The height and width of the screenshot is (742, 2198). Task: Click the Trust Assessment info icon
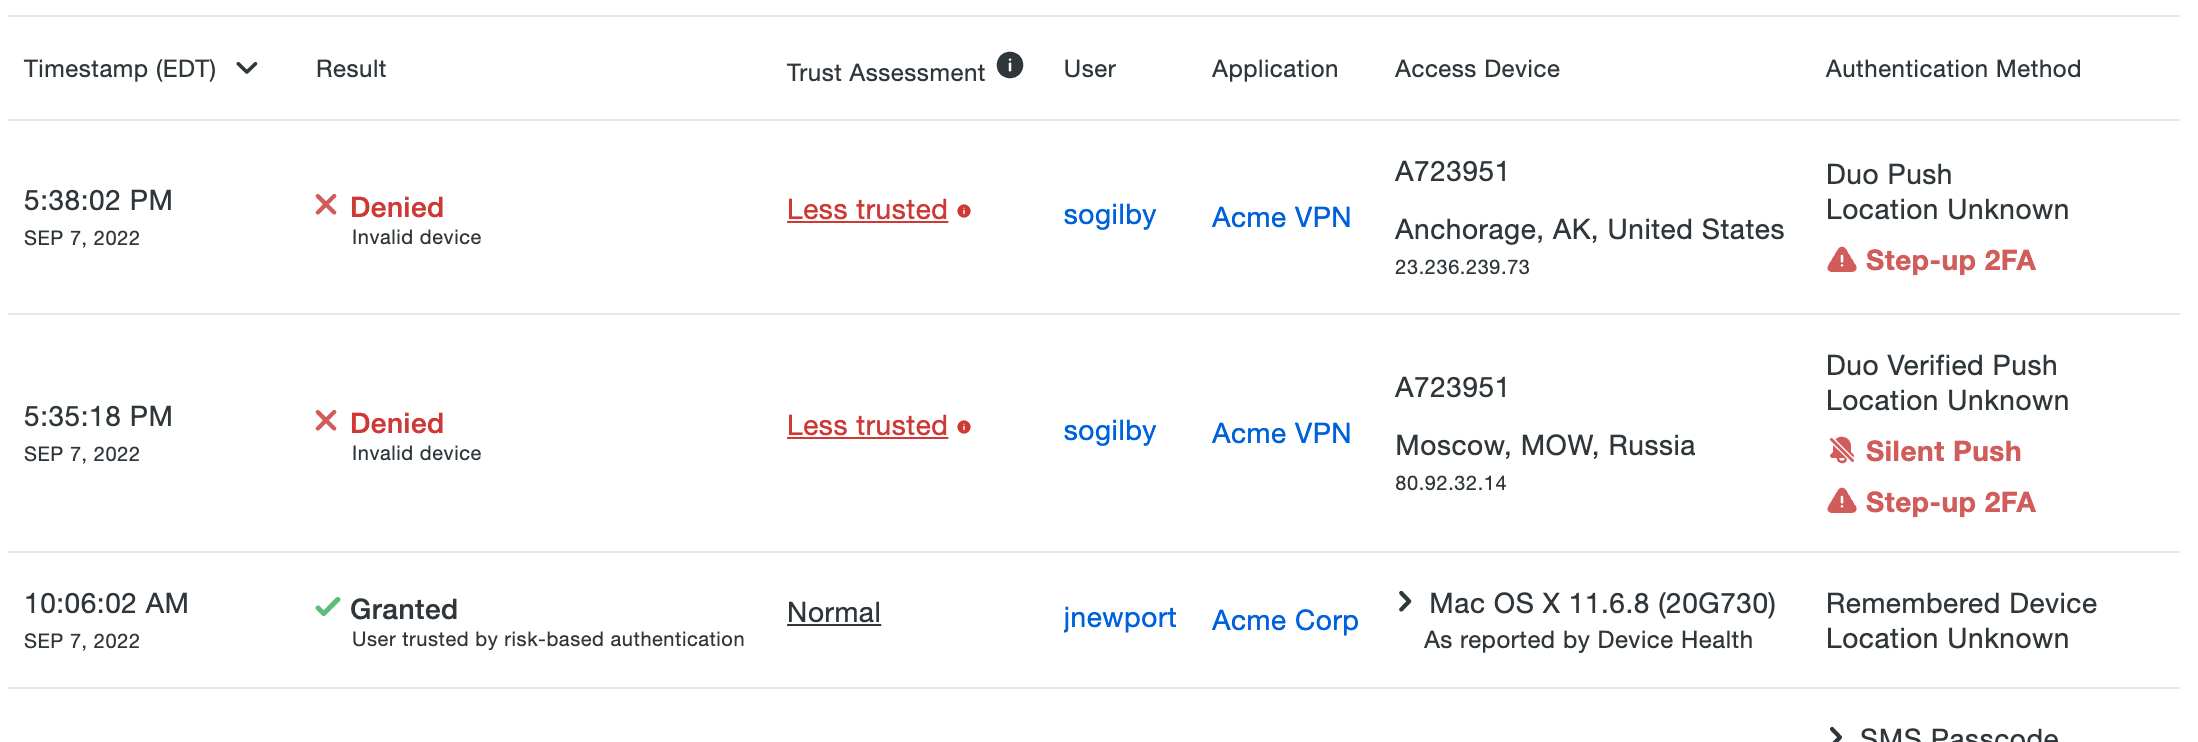click(1010, 66)
